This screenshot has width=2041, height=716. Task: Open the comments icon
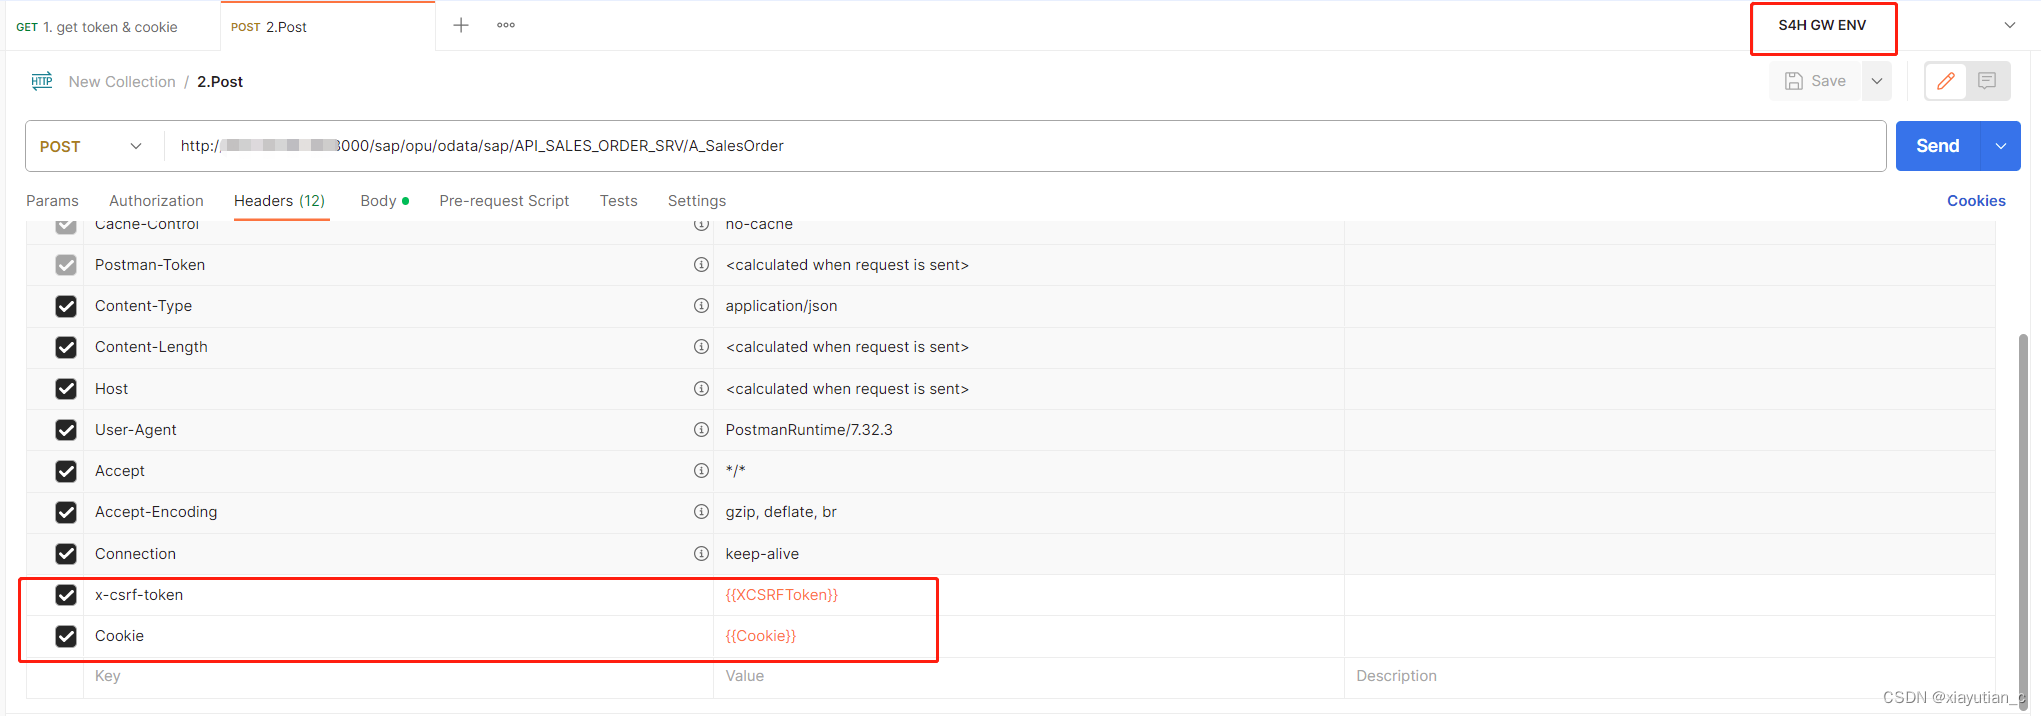pos(1987,81)
